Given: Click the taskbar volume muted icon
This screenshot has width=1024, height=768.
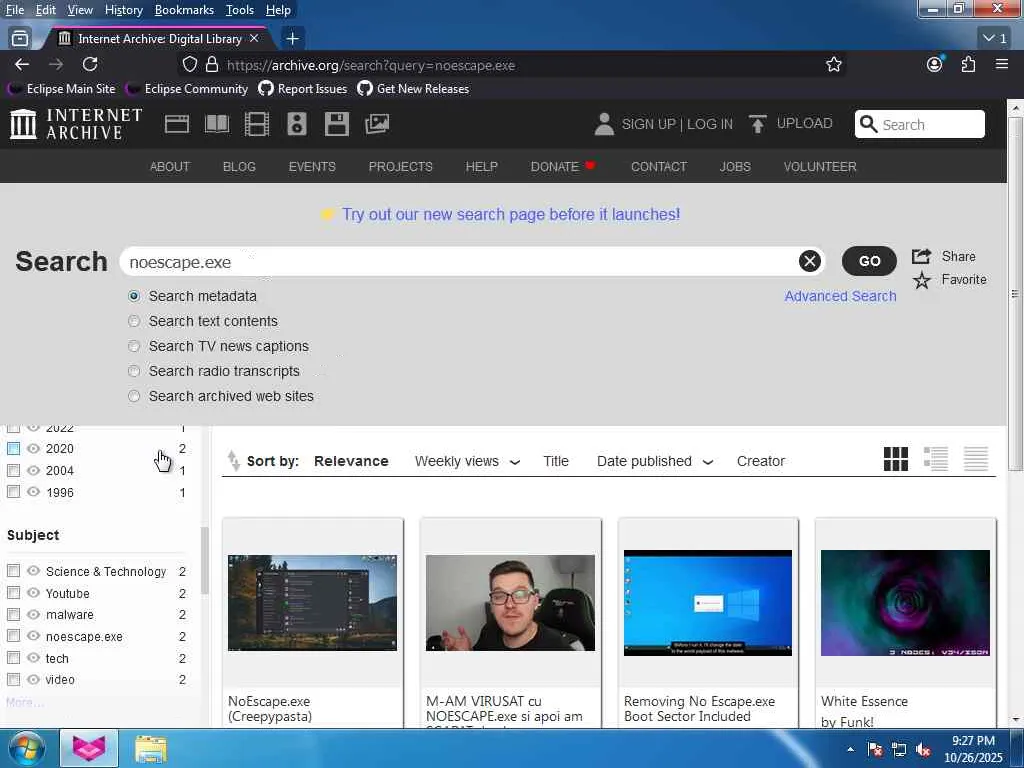Looking at the screenshot, I should pyautogui.click(x=923, y=750).
